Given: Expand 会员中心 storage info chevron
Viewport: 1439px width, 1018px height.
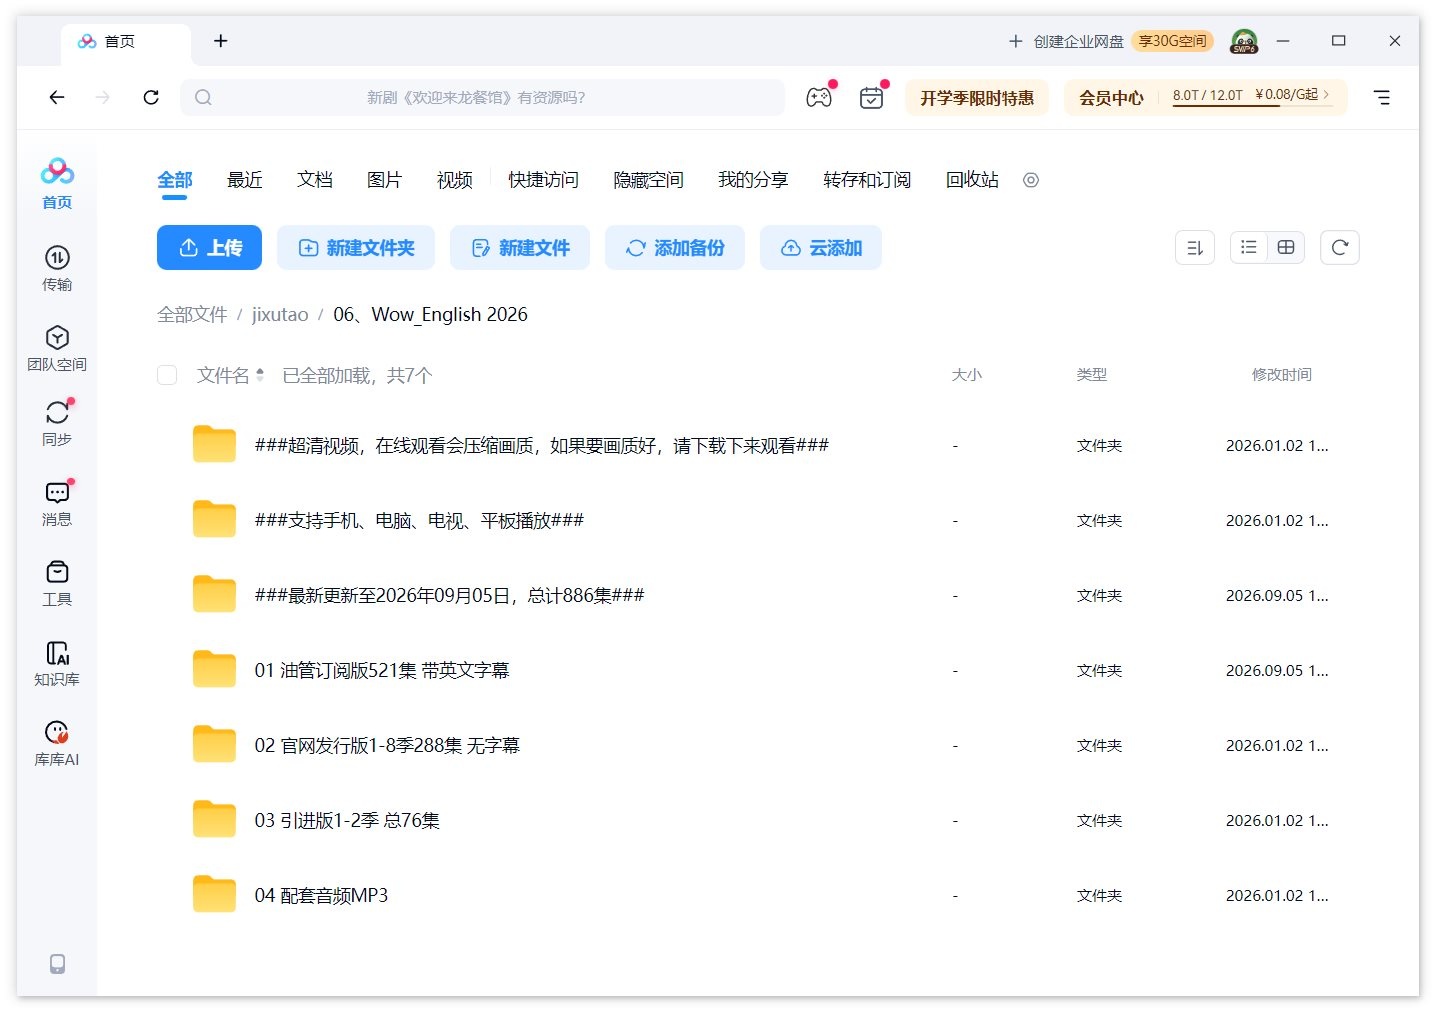Looking at the screenshot, I should tap(1327, 95).
